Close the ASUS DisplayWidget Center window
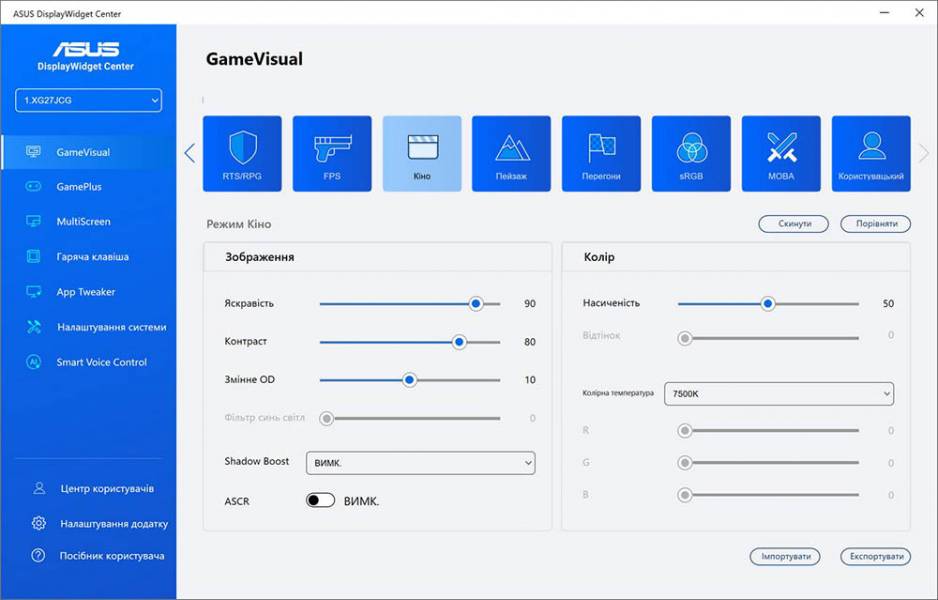938x600 pixels. (x=919, y=13)
